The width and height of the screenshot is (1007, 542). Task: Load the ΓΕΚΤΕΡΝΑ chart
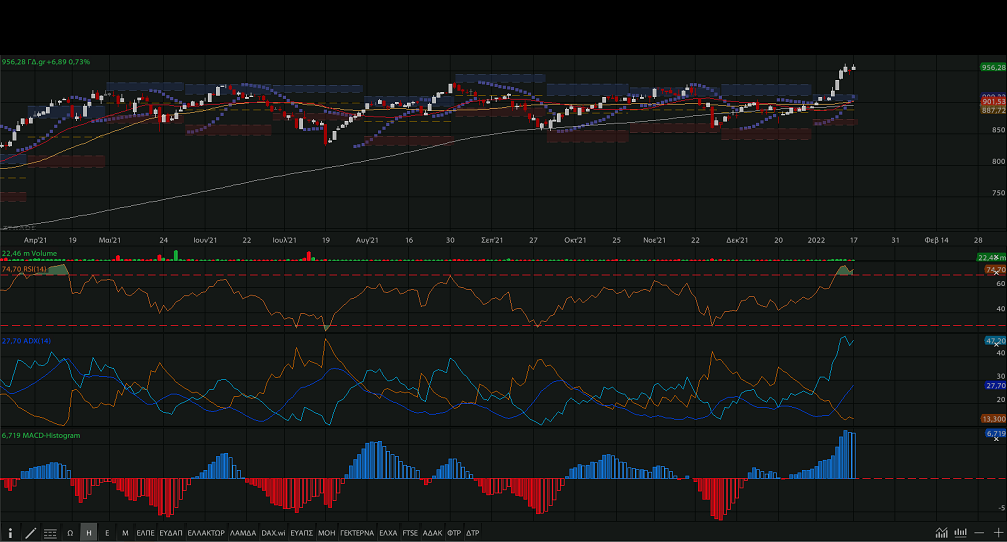pyautogui.click(x=357, y=533)
